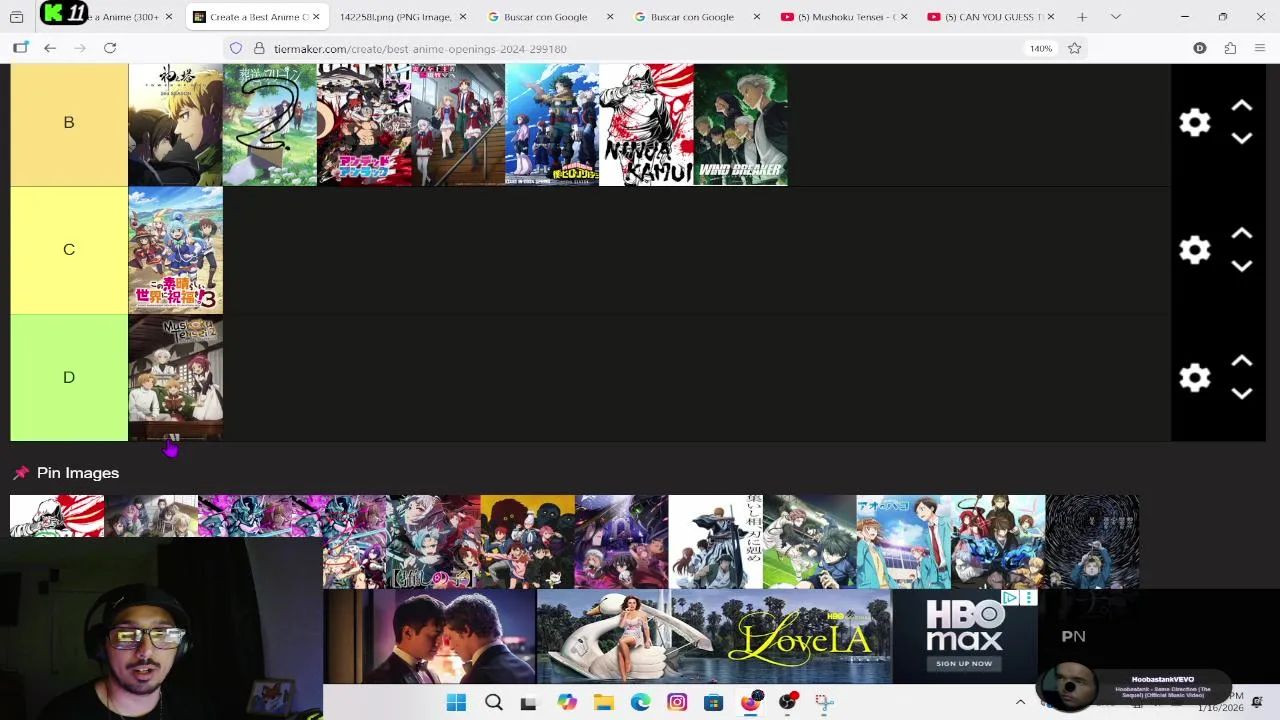Open Microsoft Edge from taskbar
Viewport: 1280px width, 720px height.
pos(640,702)
